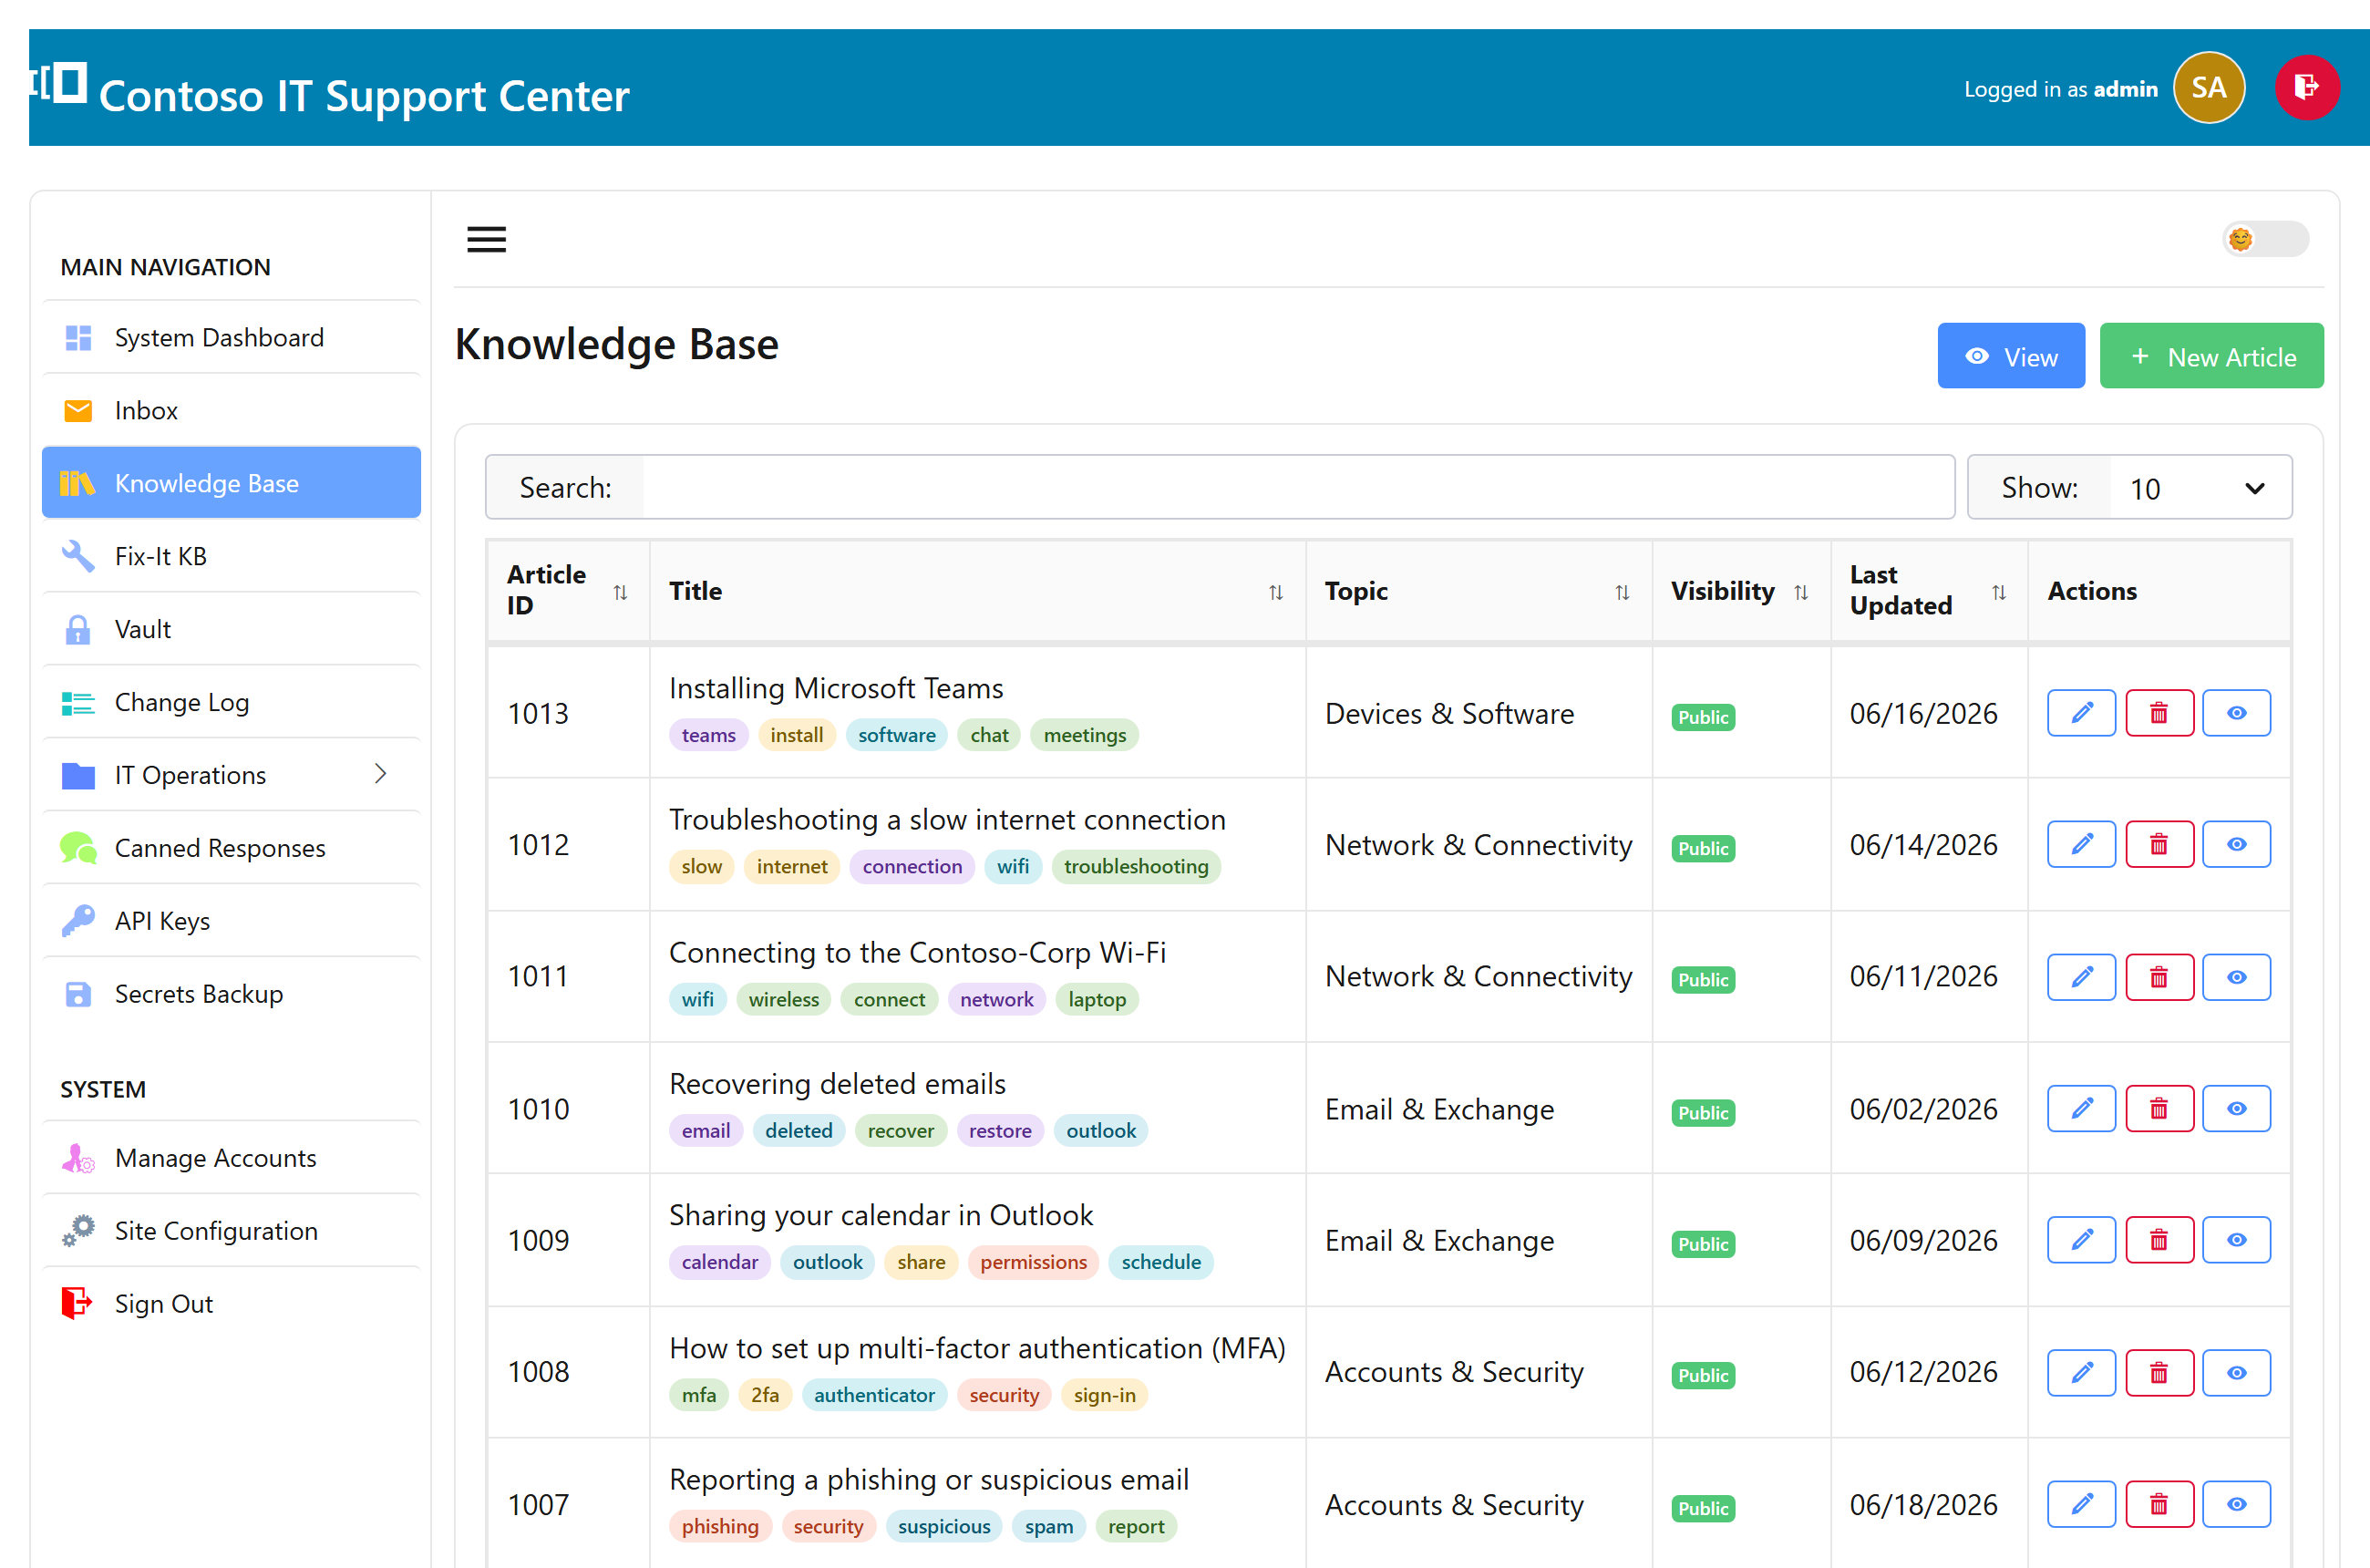Open Canned Responses page
2370x1568 pixels.
pyautogui.click(x=231, y=848)
